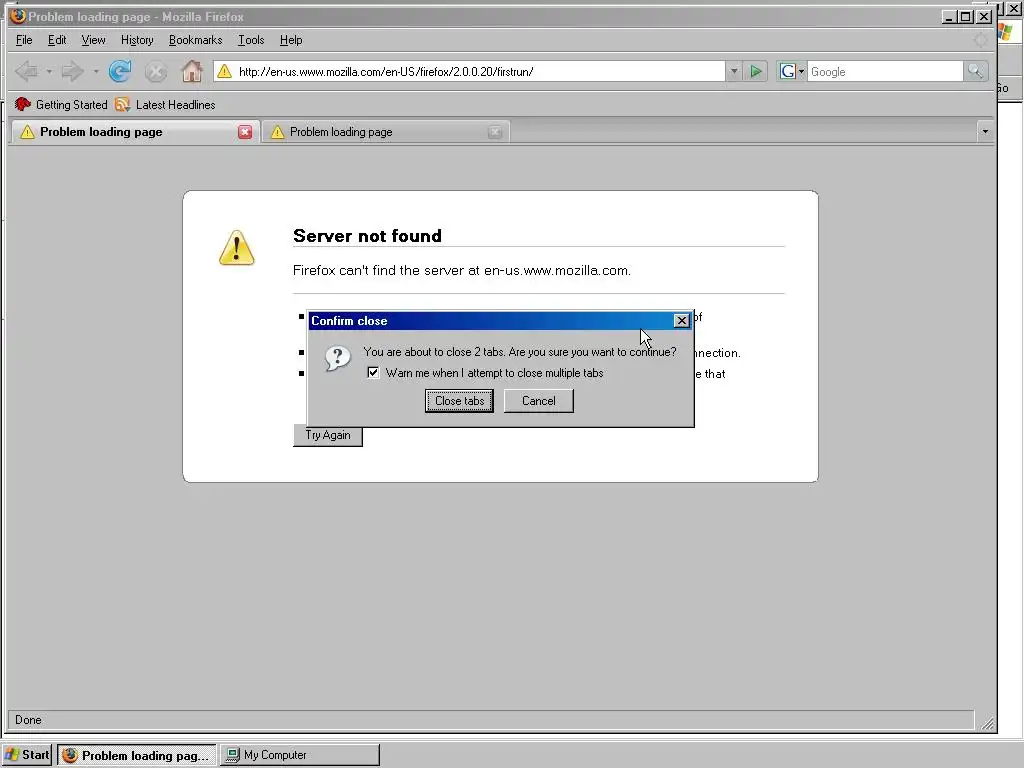Click the search magnifier icon

click(975, 71)
